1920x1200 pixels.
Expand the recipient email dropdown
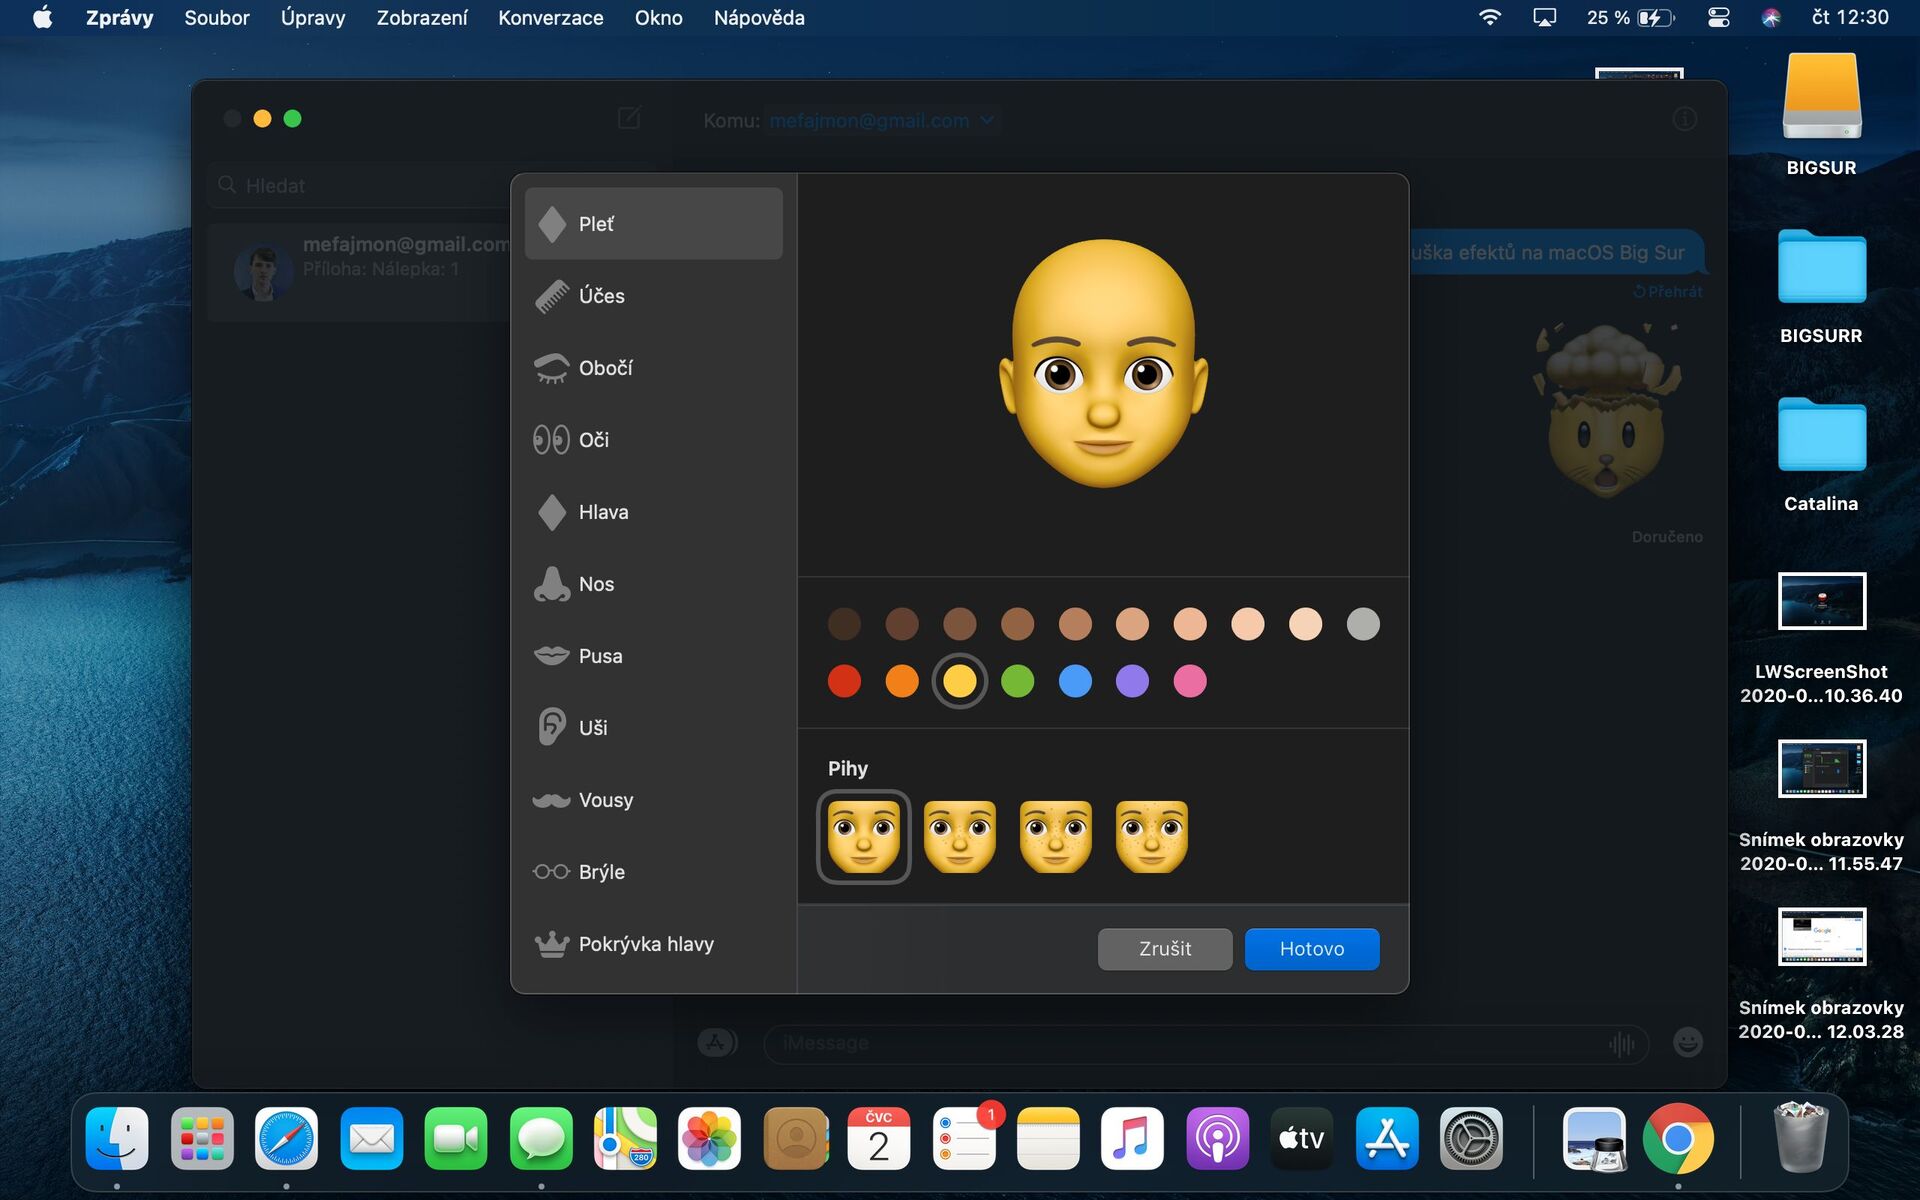click(987, 121)
